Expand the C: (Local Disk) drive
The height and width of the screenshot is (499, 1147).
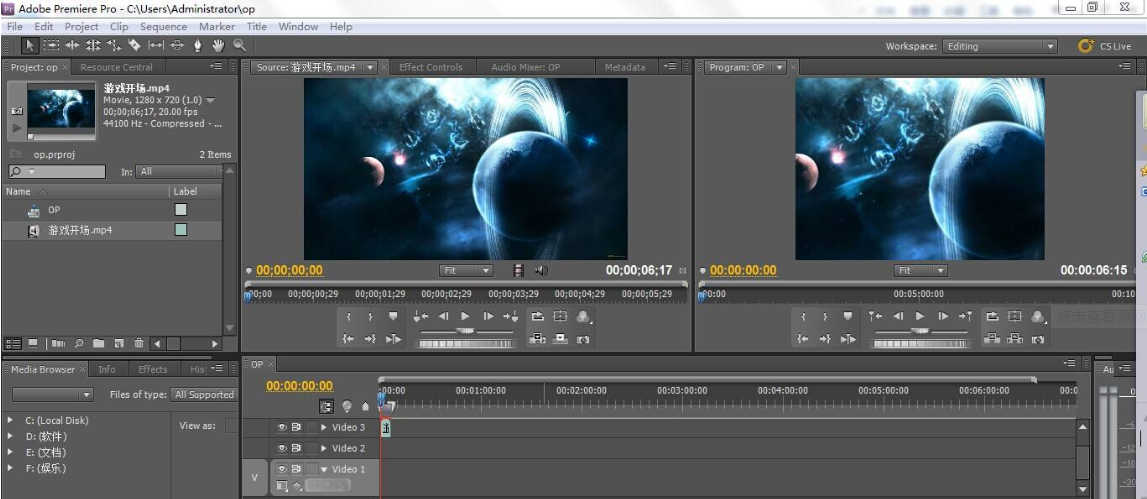(10, 421)
